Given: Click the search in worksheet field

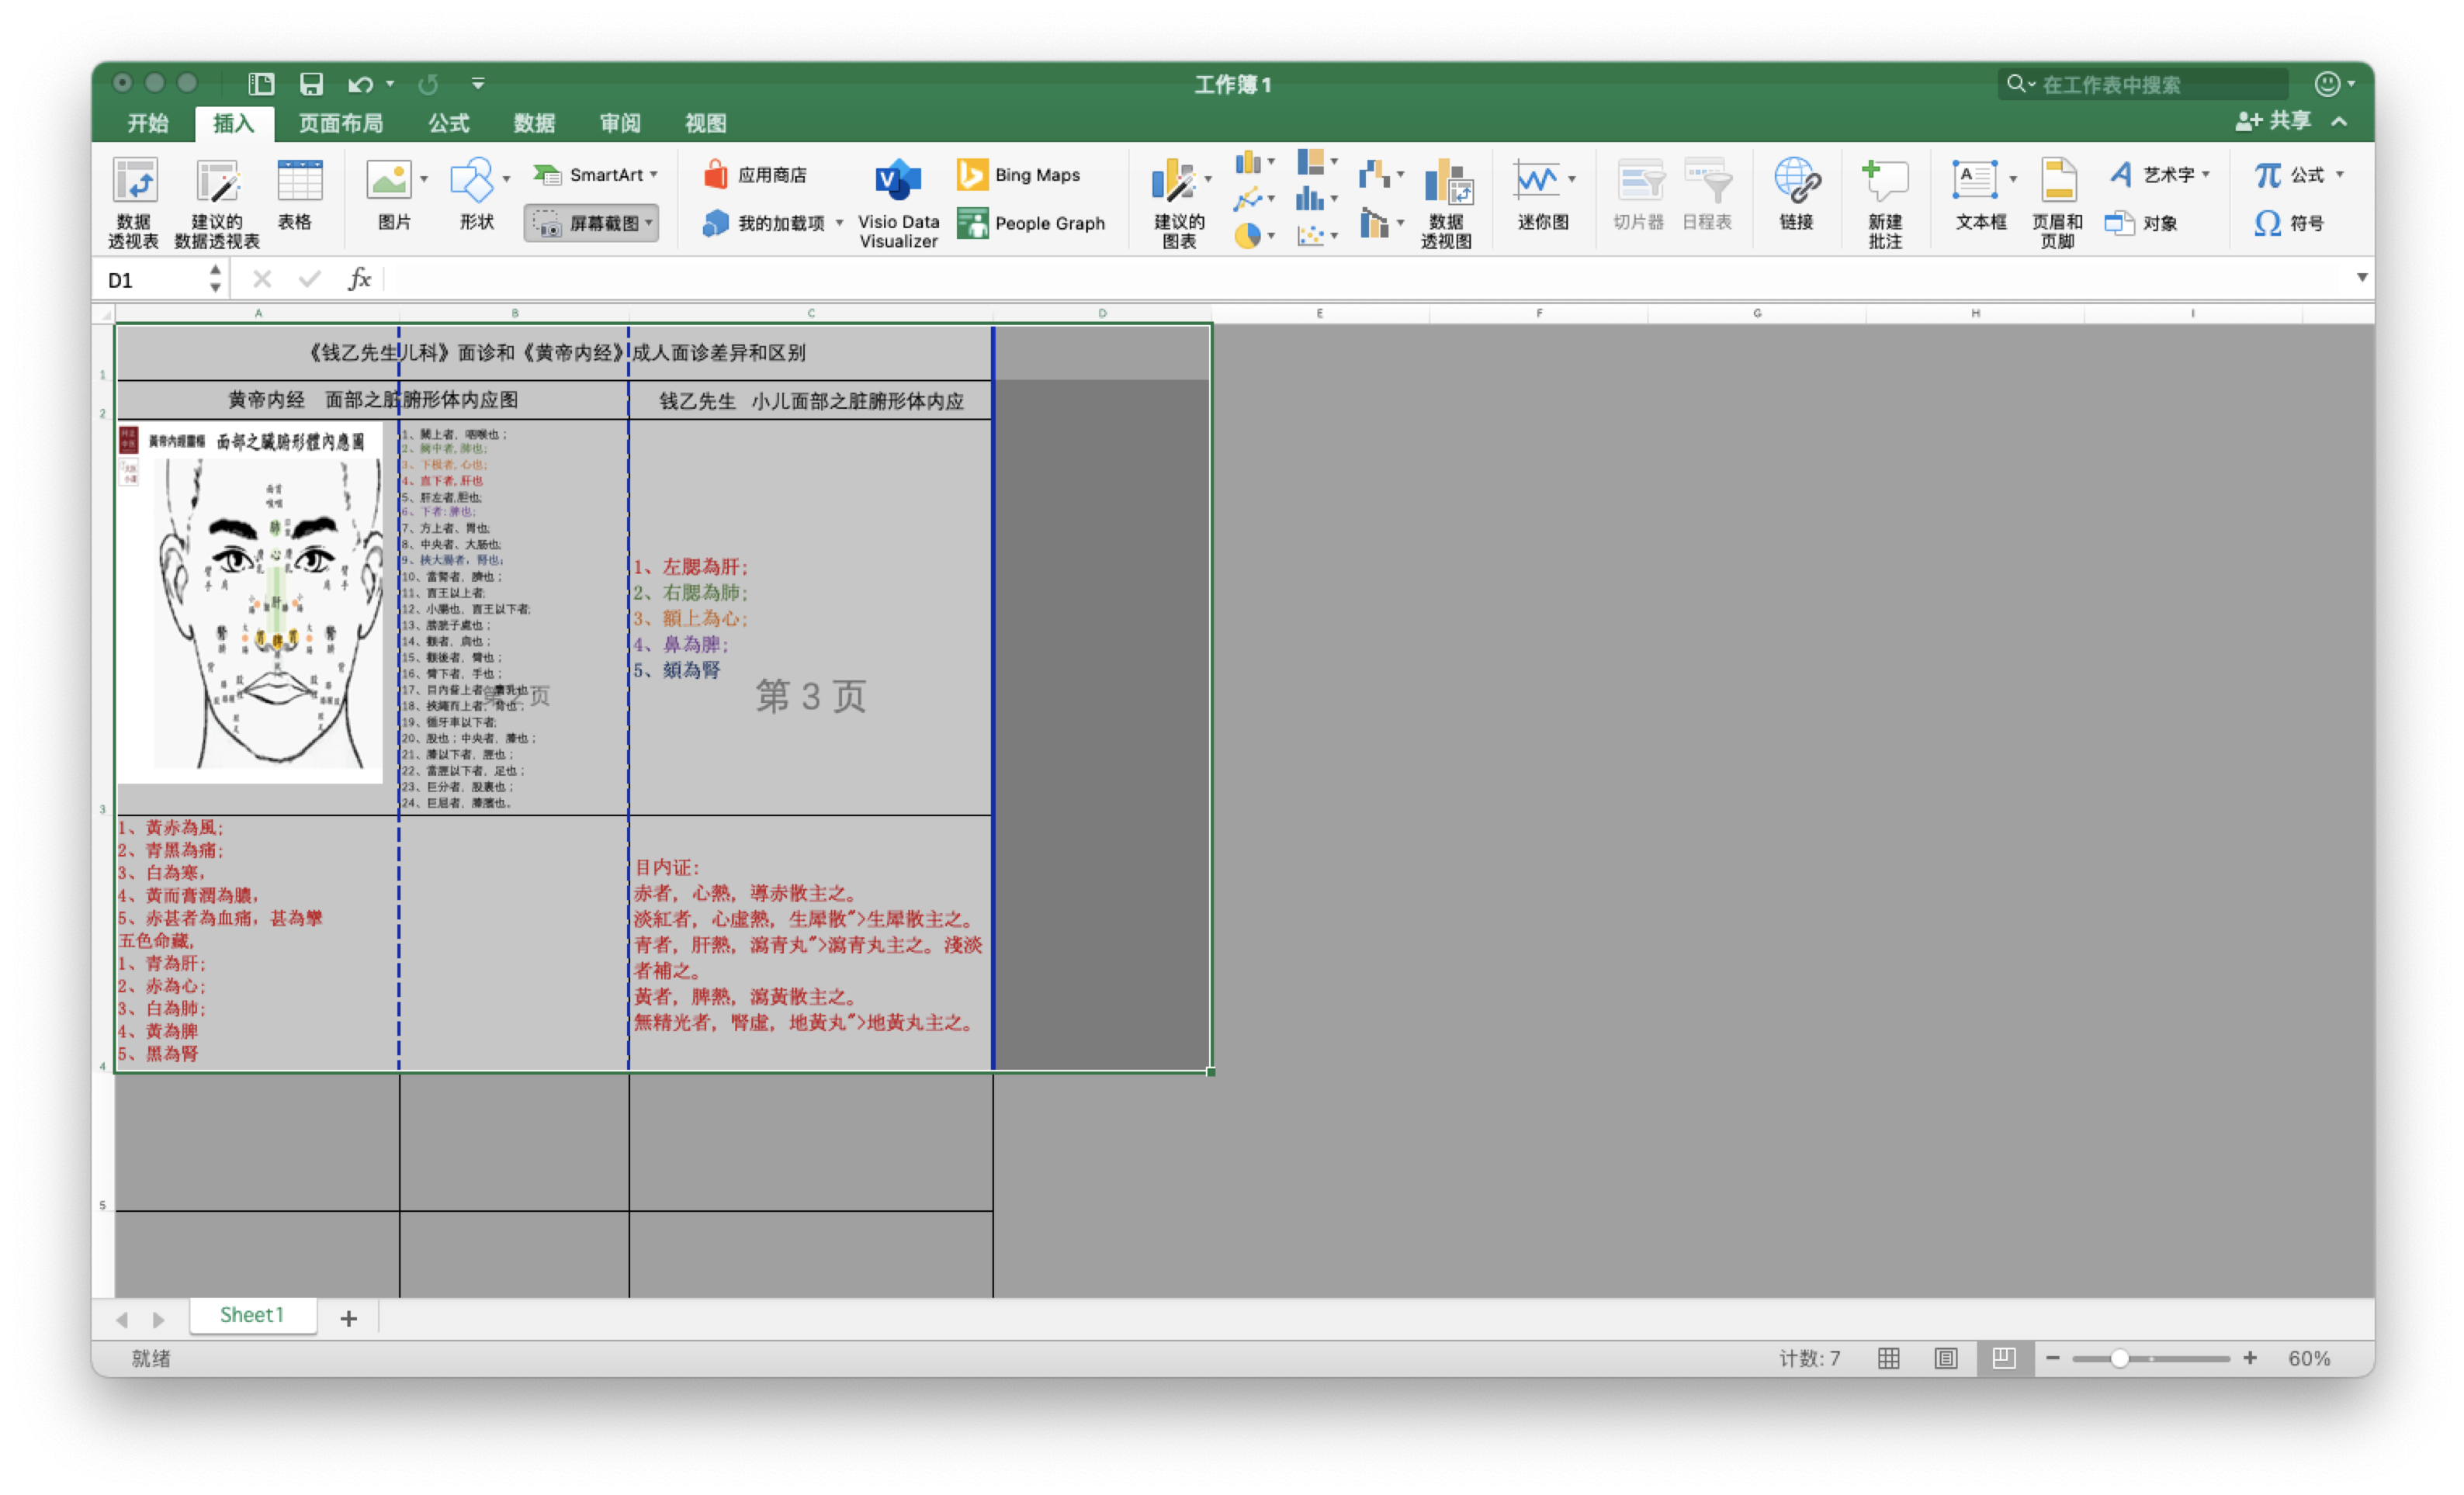Looking at the screenshot, I should click(x=2142, y=84).
